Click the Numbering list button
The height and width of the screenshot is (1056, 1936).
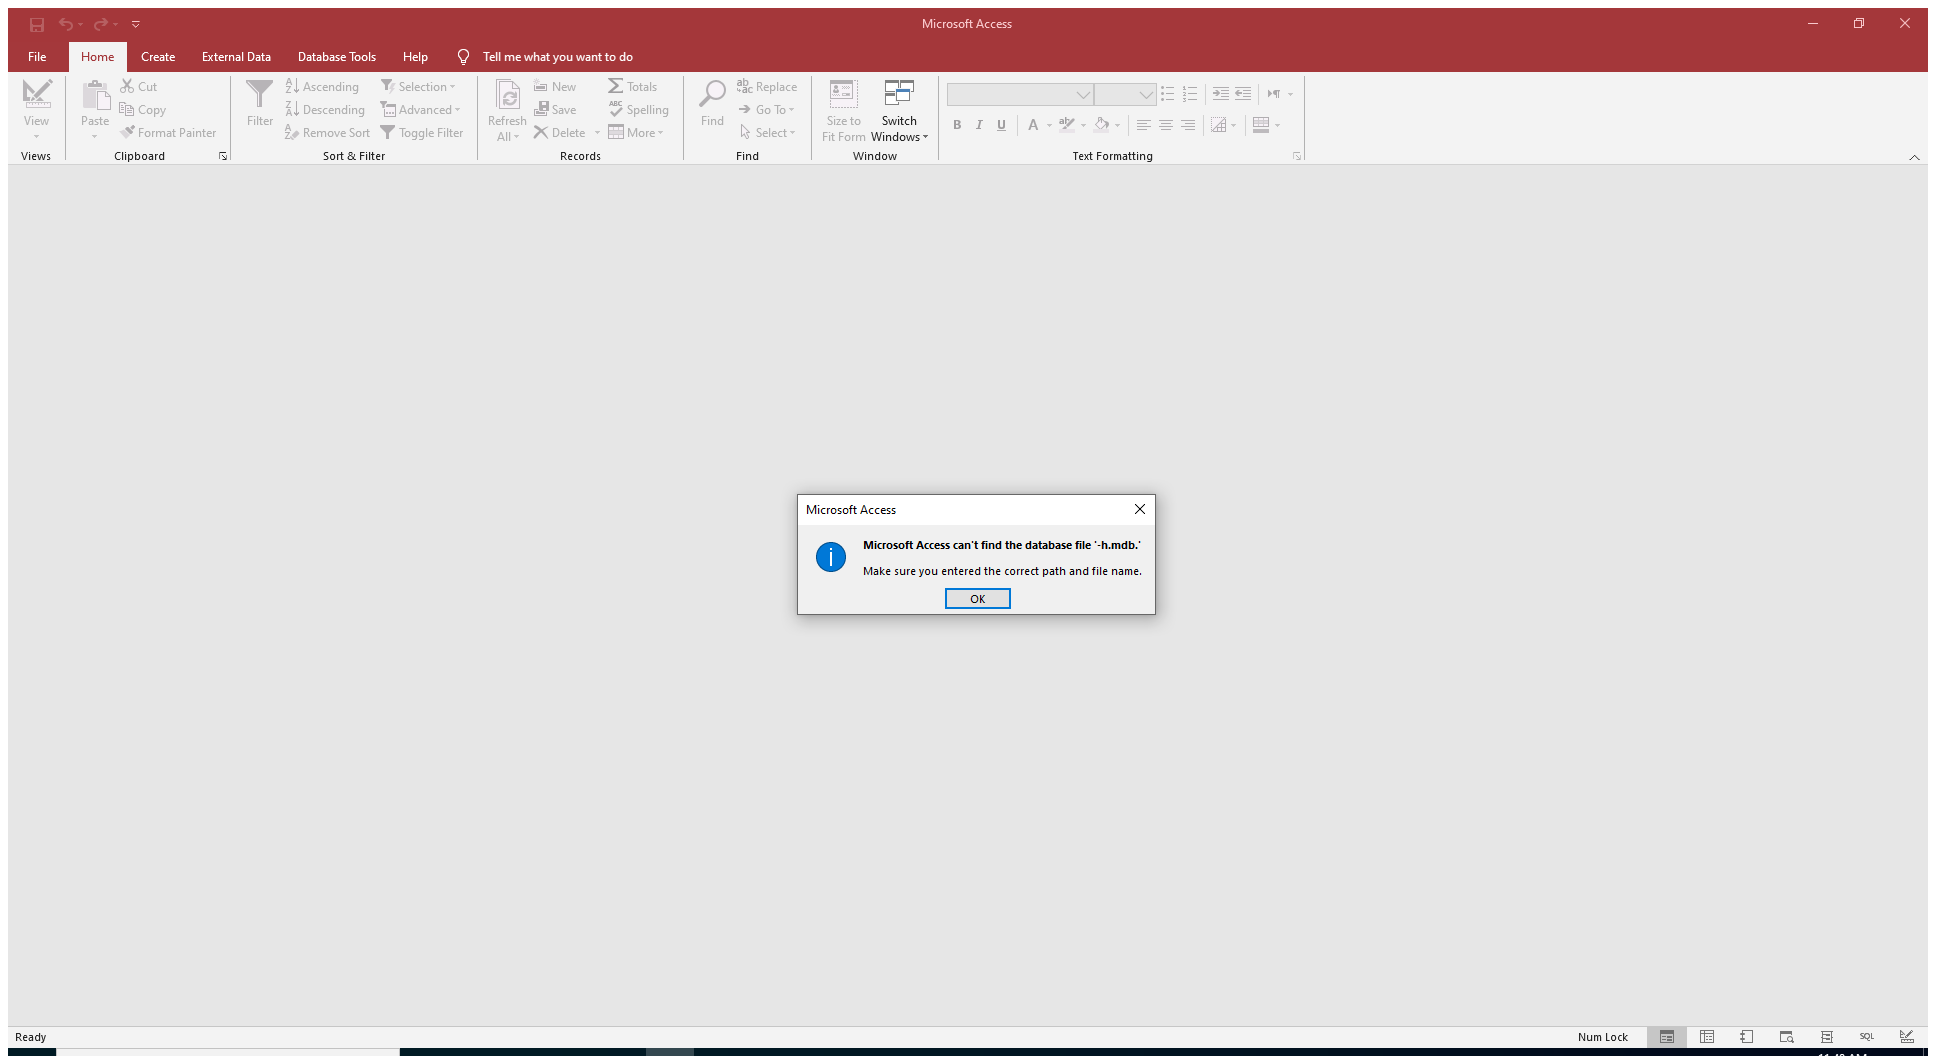click(x=1189, y=94)
